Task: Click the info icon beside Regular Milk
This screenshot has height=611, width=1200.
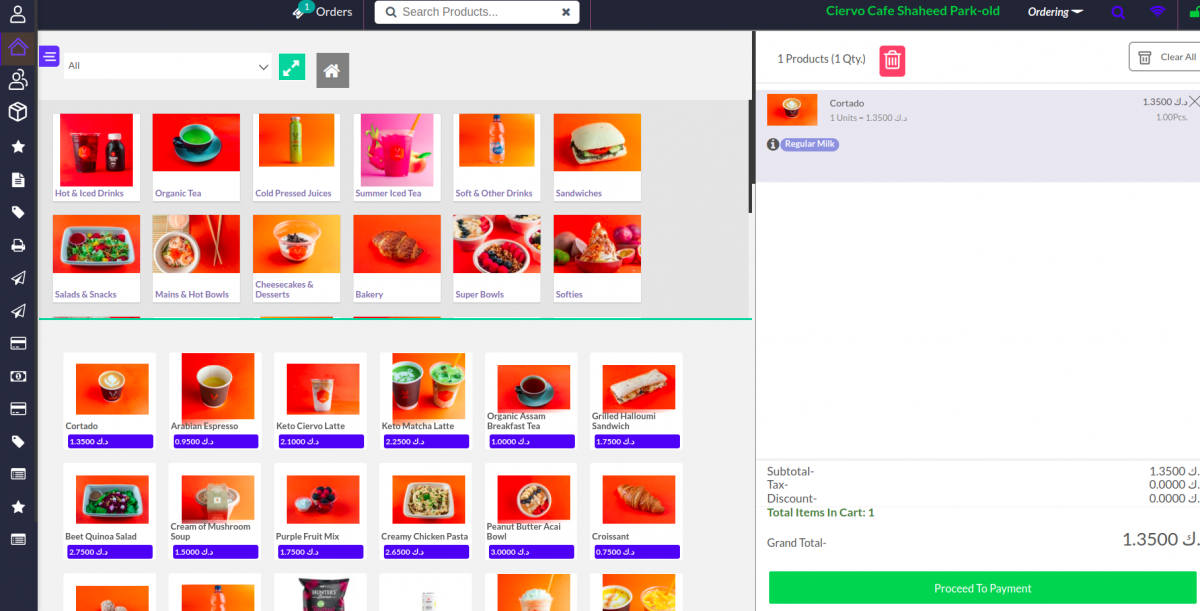Action: pos(773,144)
